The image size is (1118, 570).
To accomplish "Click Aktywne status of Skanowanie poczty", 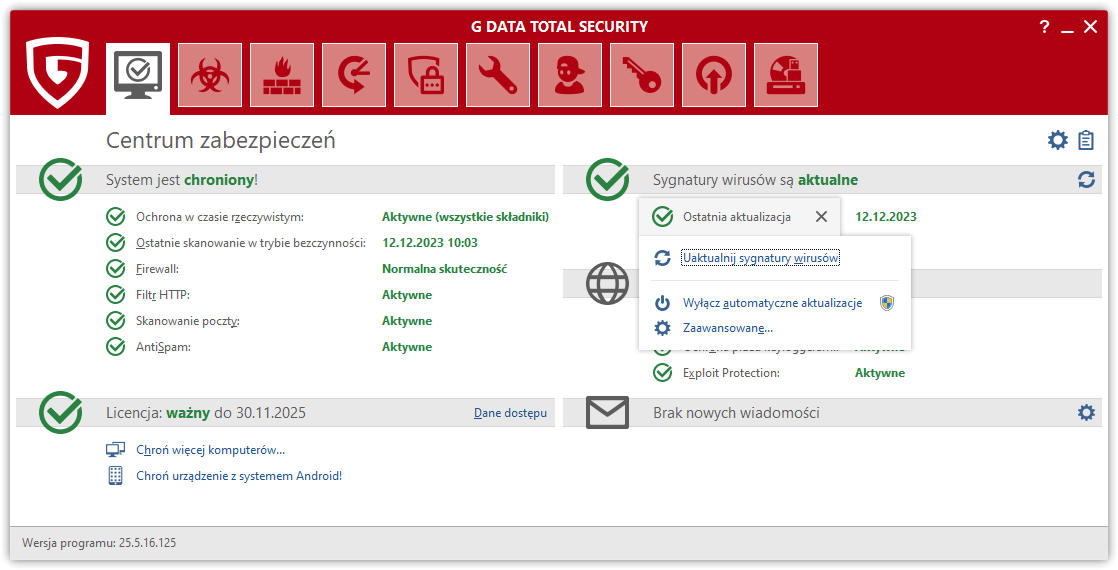I will pos(406,321).
